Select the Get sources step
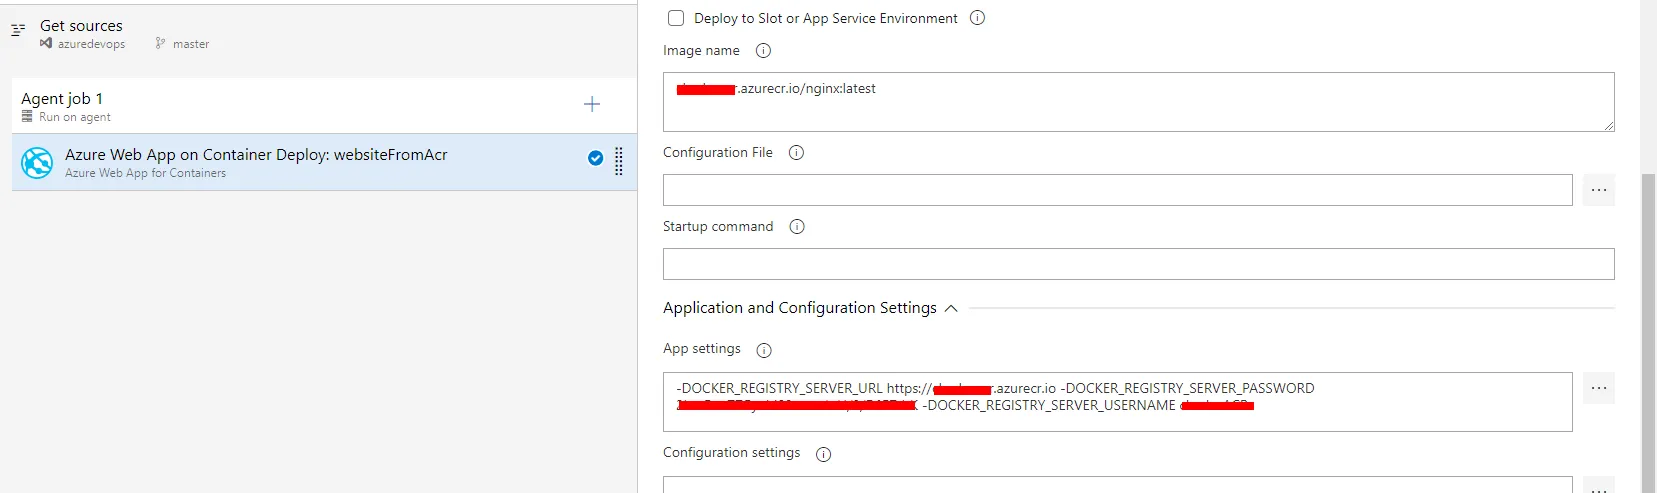 pos(82,26)
